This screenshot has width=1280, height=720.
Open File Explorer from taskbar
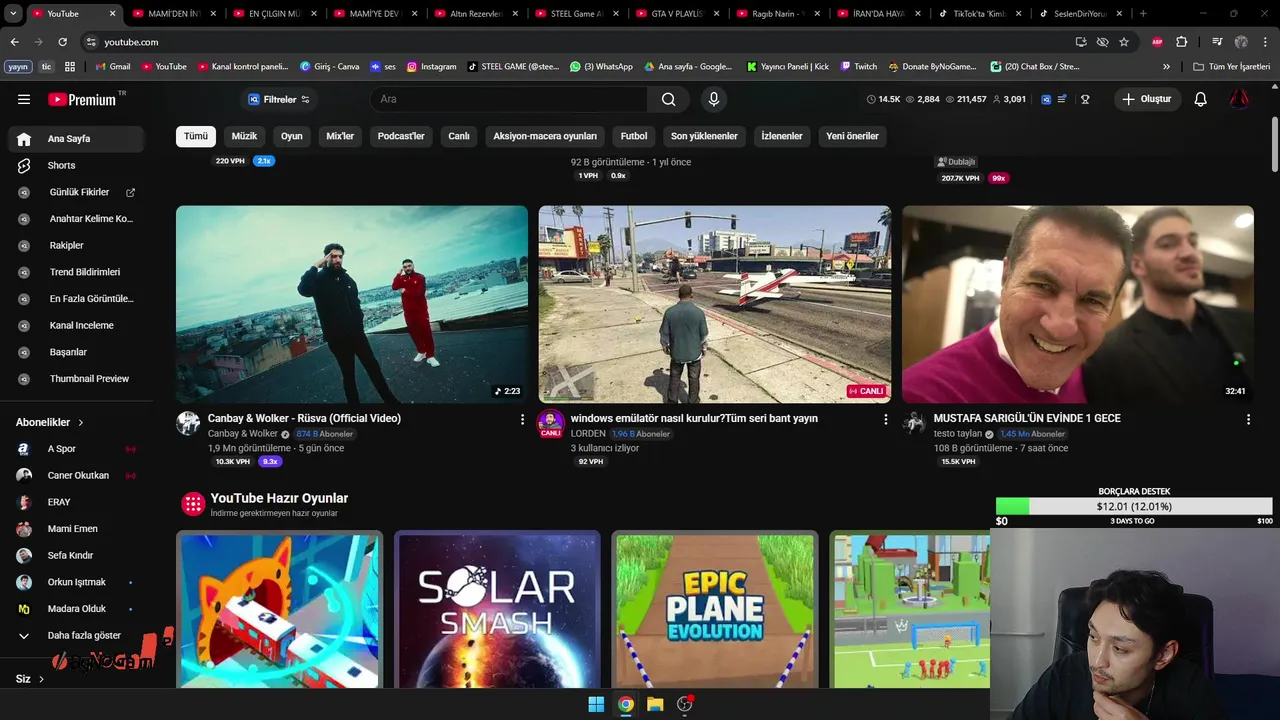[x=655, y=704]
